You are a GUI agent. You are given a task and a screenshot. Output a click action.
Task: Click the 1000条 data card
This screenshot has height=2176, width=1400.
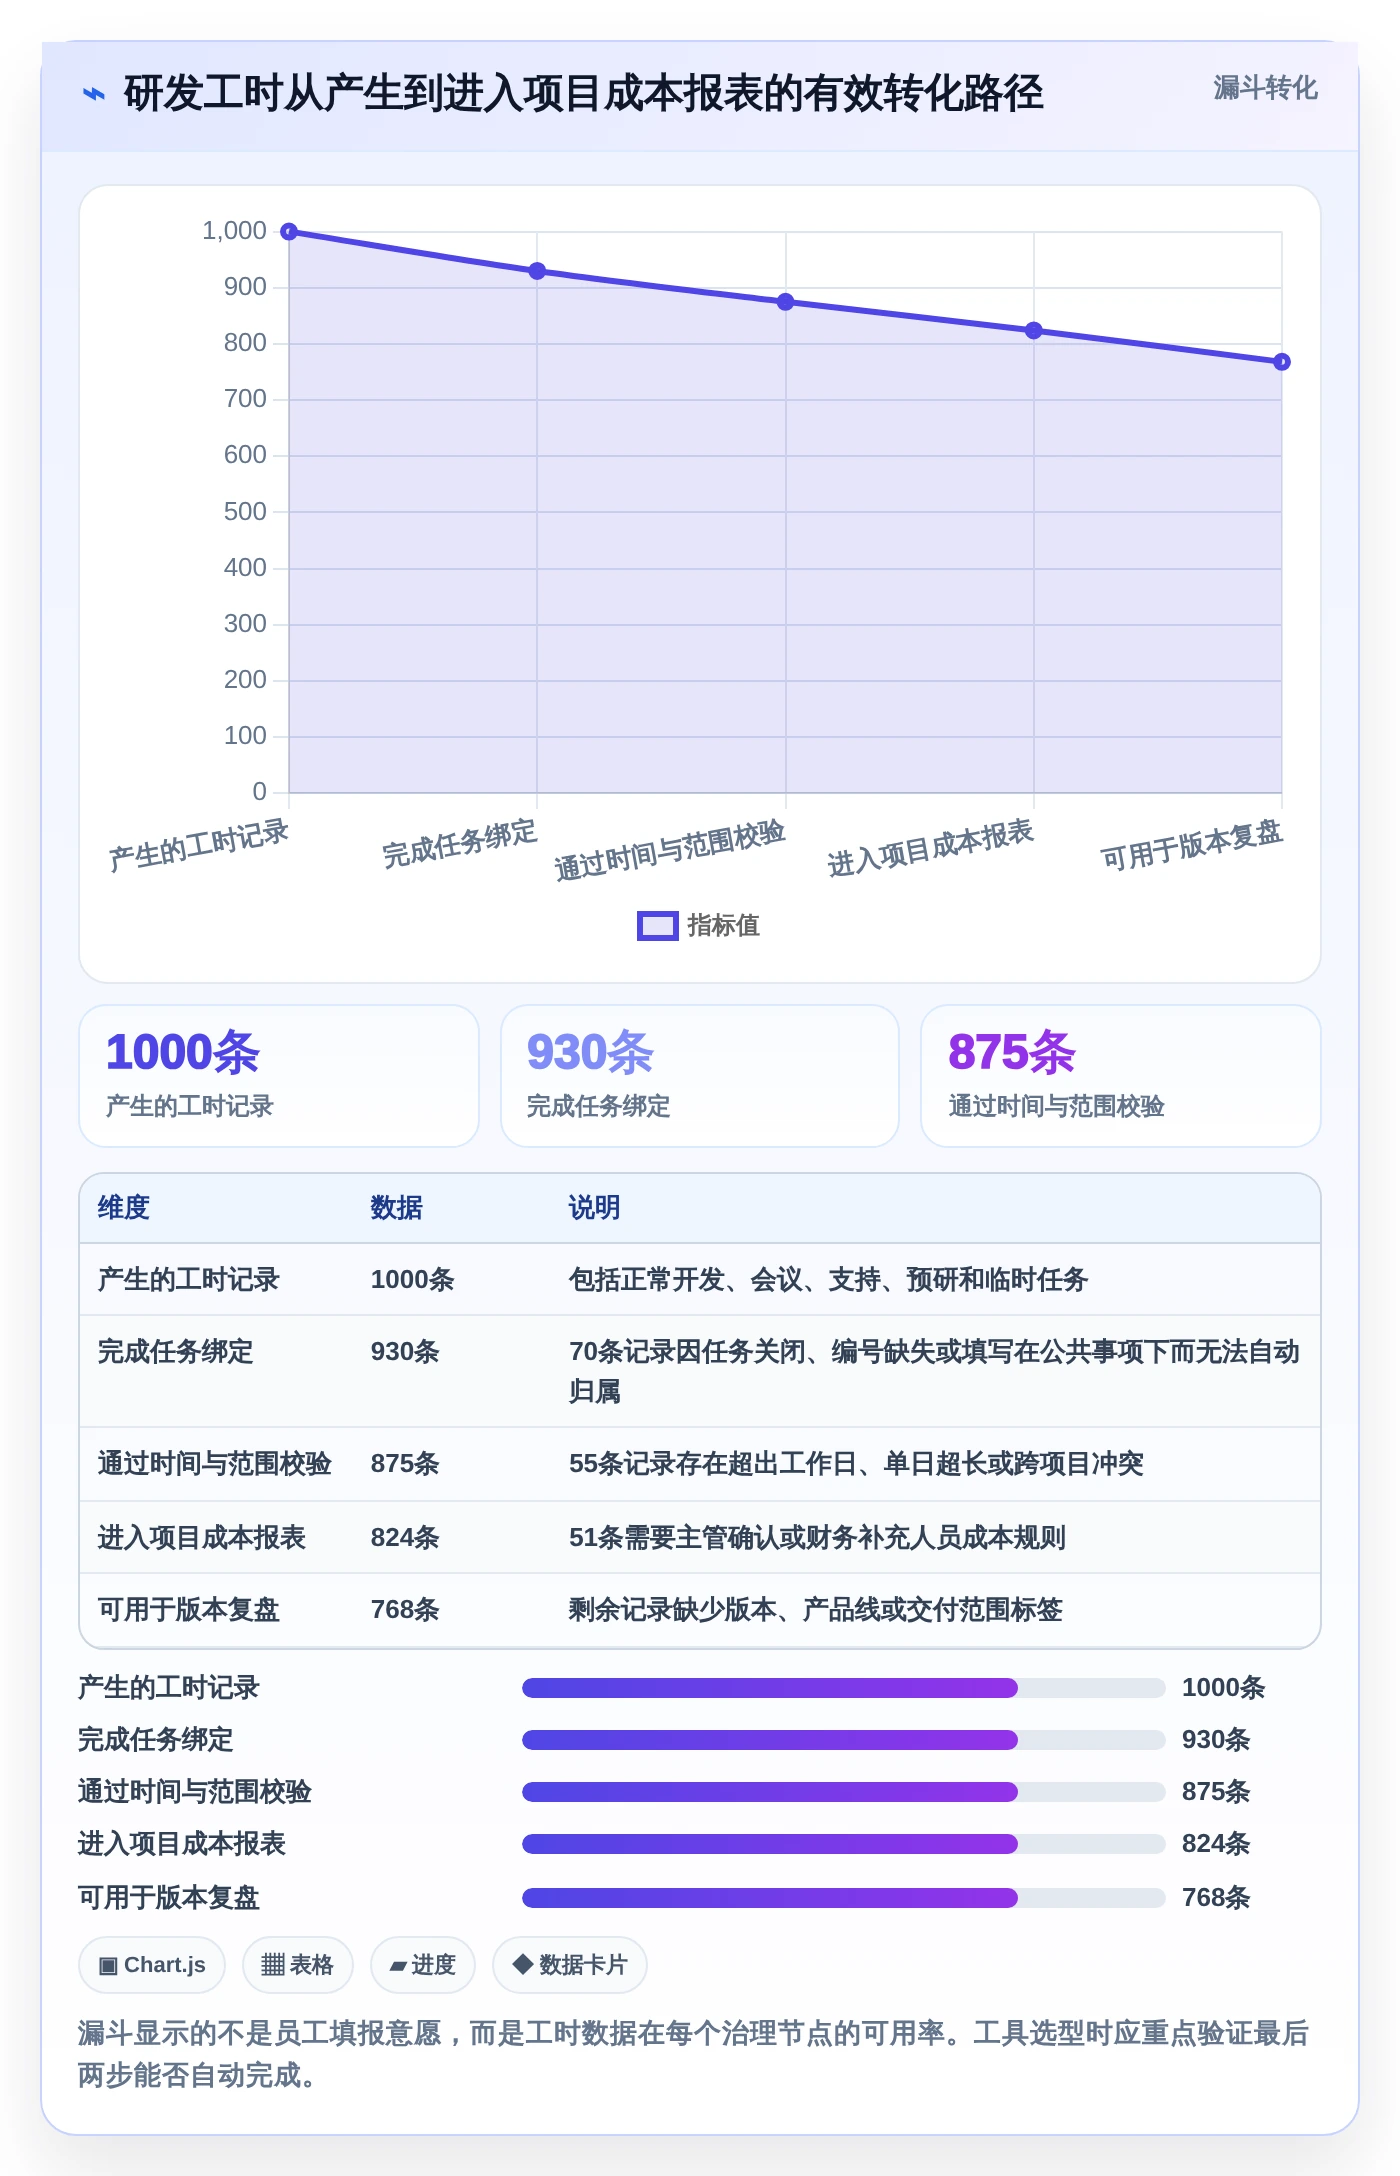pyautogui.click(x=279, y=1076)
